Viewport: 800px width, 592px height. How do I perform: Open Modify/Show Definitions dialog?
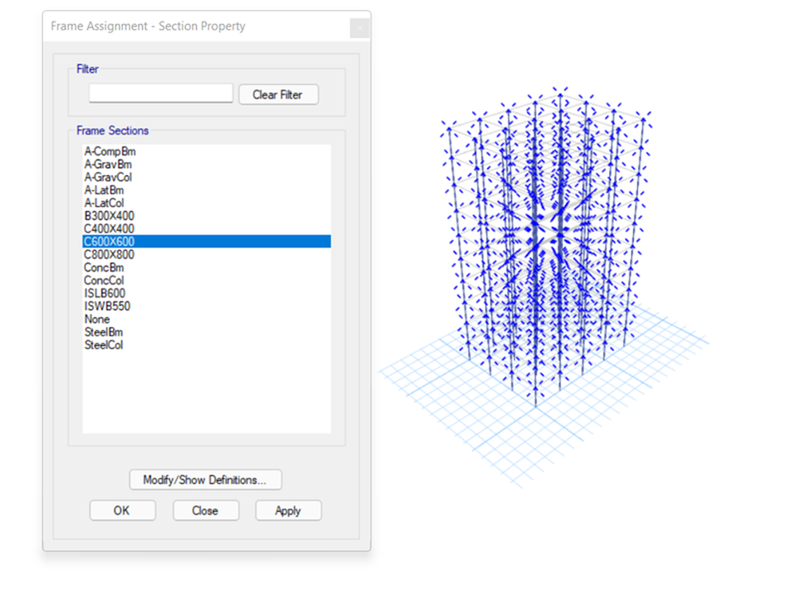(205, 480)
